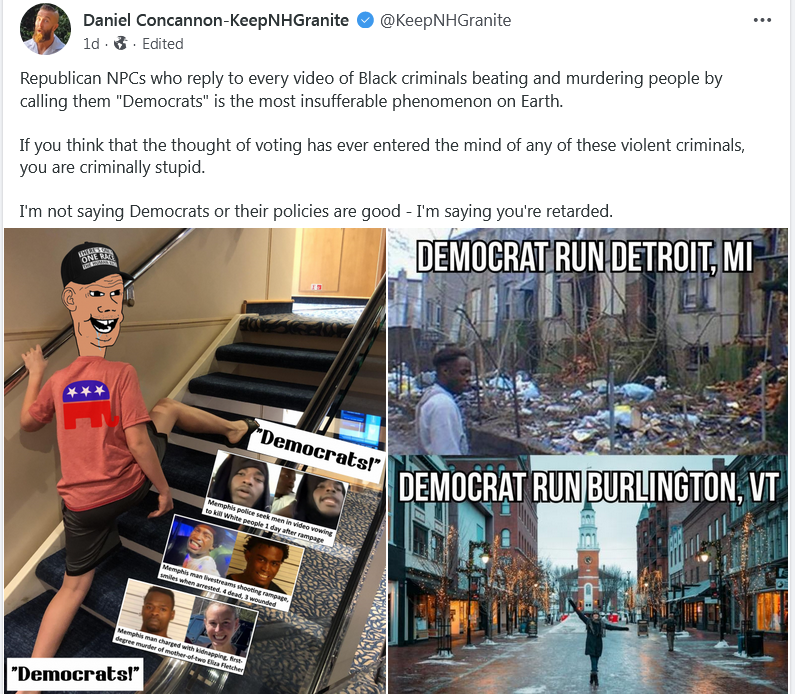
Task: Open the Detroit, MI photo
Action: point(588,341)
